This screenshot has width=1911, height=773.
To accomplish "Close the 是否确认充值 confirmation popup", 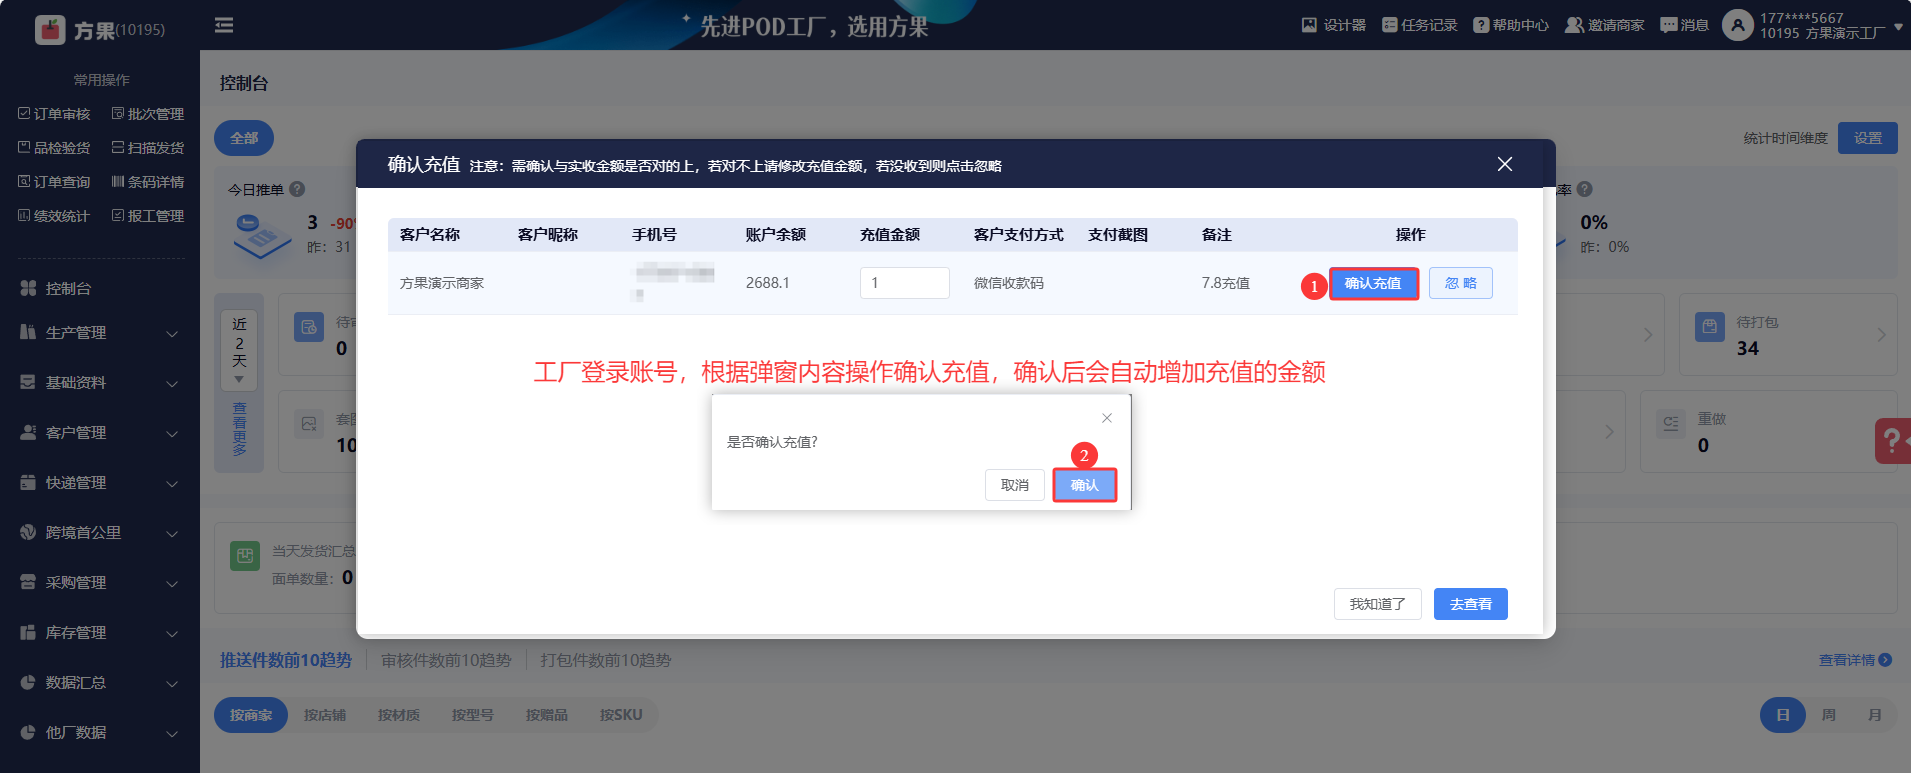I will point(1107,418).
